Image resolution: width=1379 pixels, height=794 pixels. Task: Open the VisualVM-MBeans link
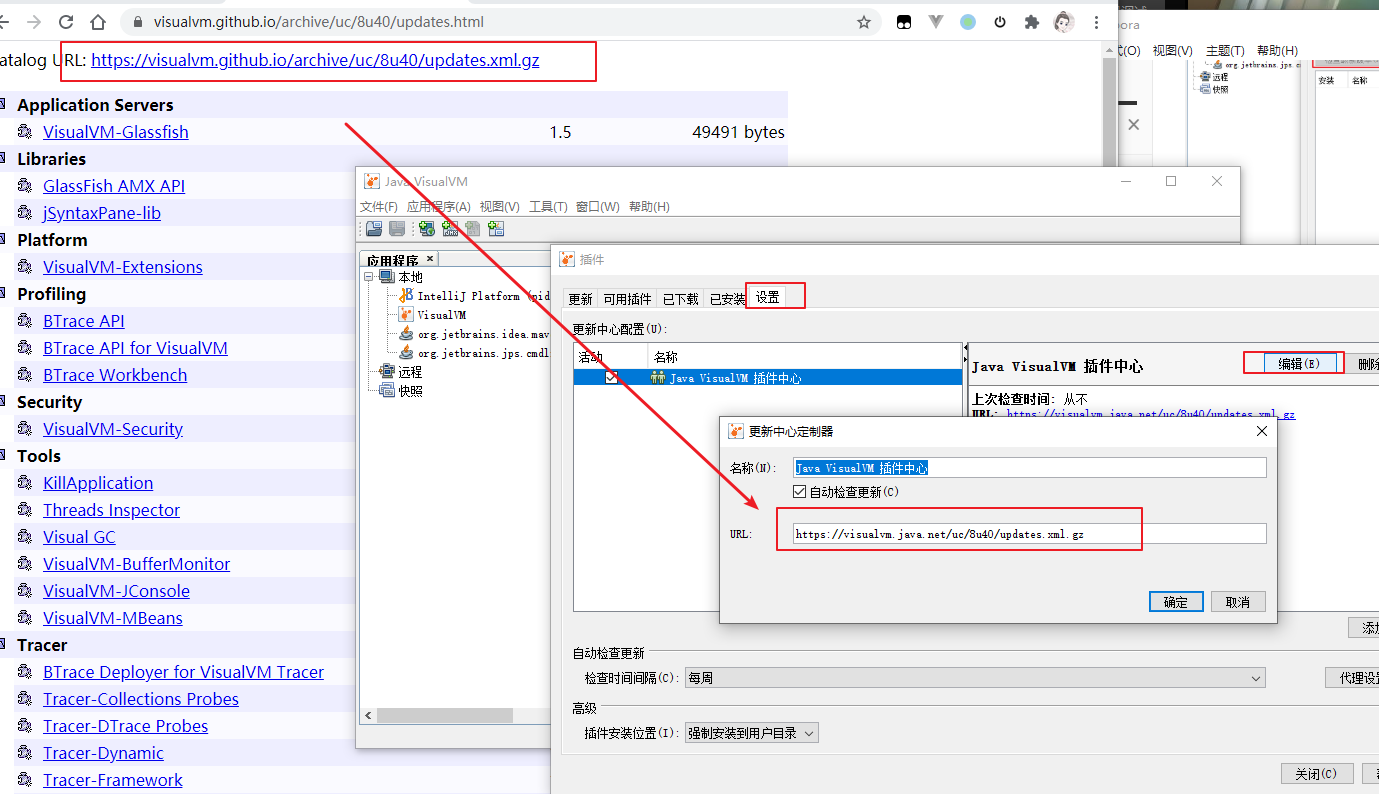(x=113, y=618)
